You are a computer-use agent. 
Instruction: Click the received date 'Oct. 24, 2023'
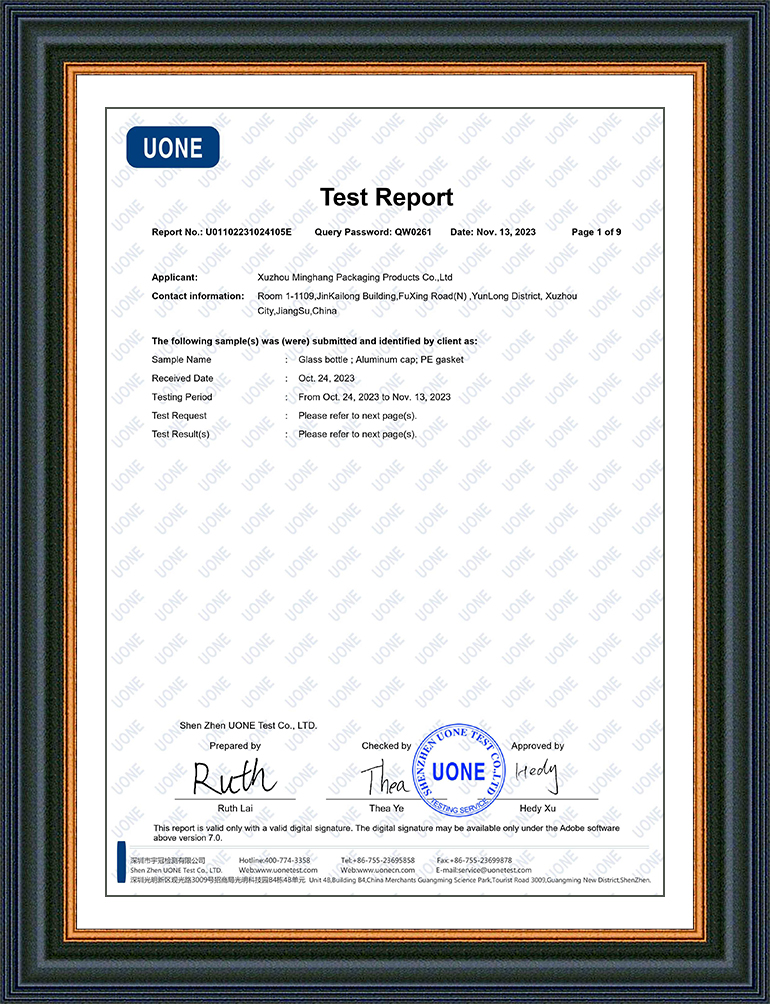(326, 378)
